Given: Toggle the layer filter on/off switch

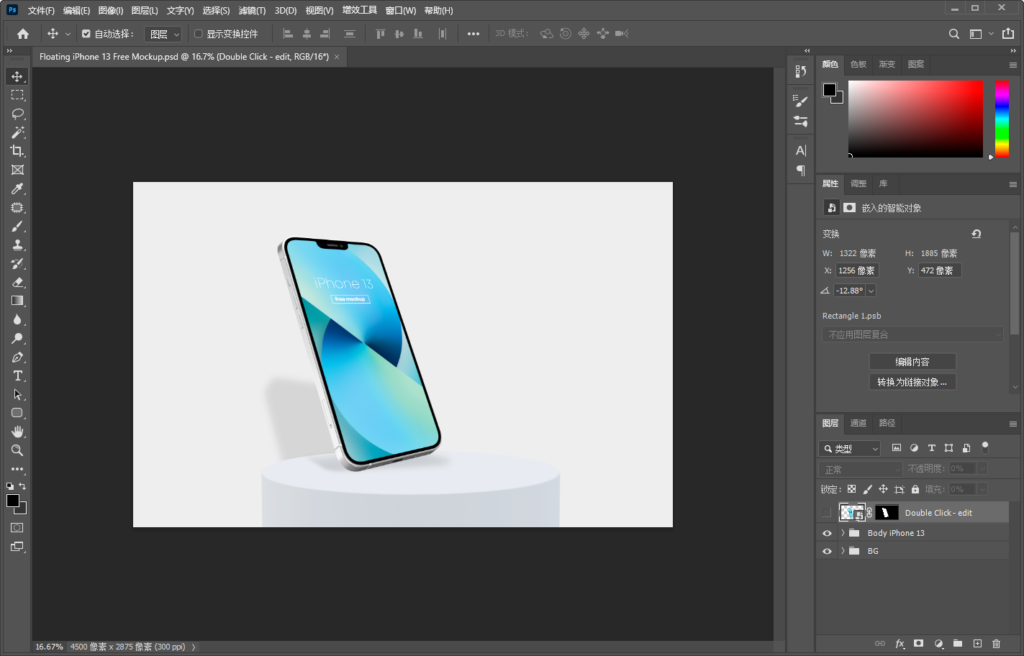Looking at the screenshot, I should (x=985, y=448).
